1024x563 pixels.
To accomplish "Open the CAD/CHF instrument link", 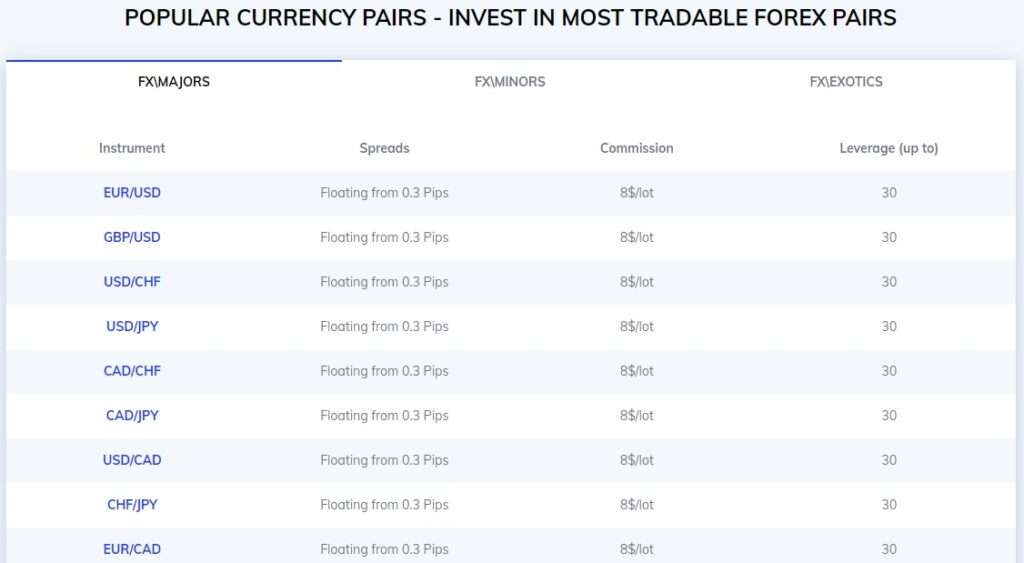I will (132, 371).
